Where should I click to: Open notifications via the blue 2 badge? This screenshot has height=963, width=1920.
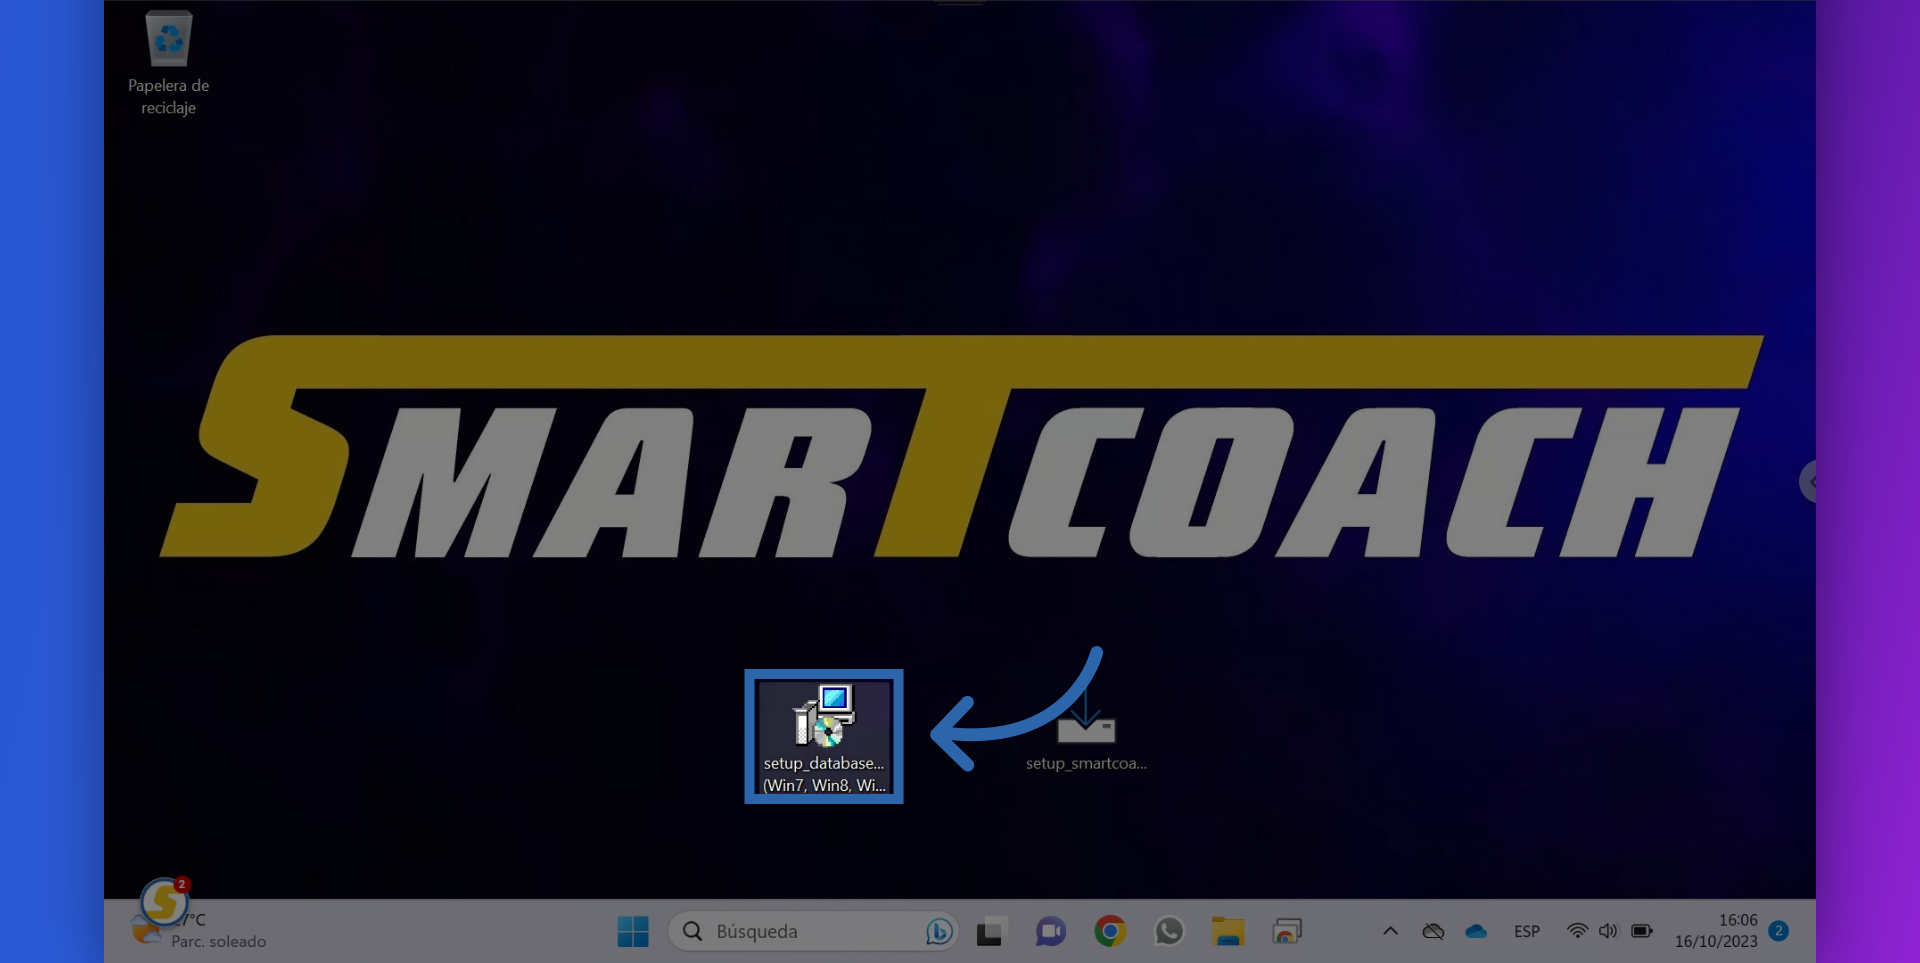(1780, 931)
